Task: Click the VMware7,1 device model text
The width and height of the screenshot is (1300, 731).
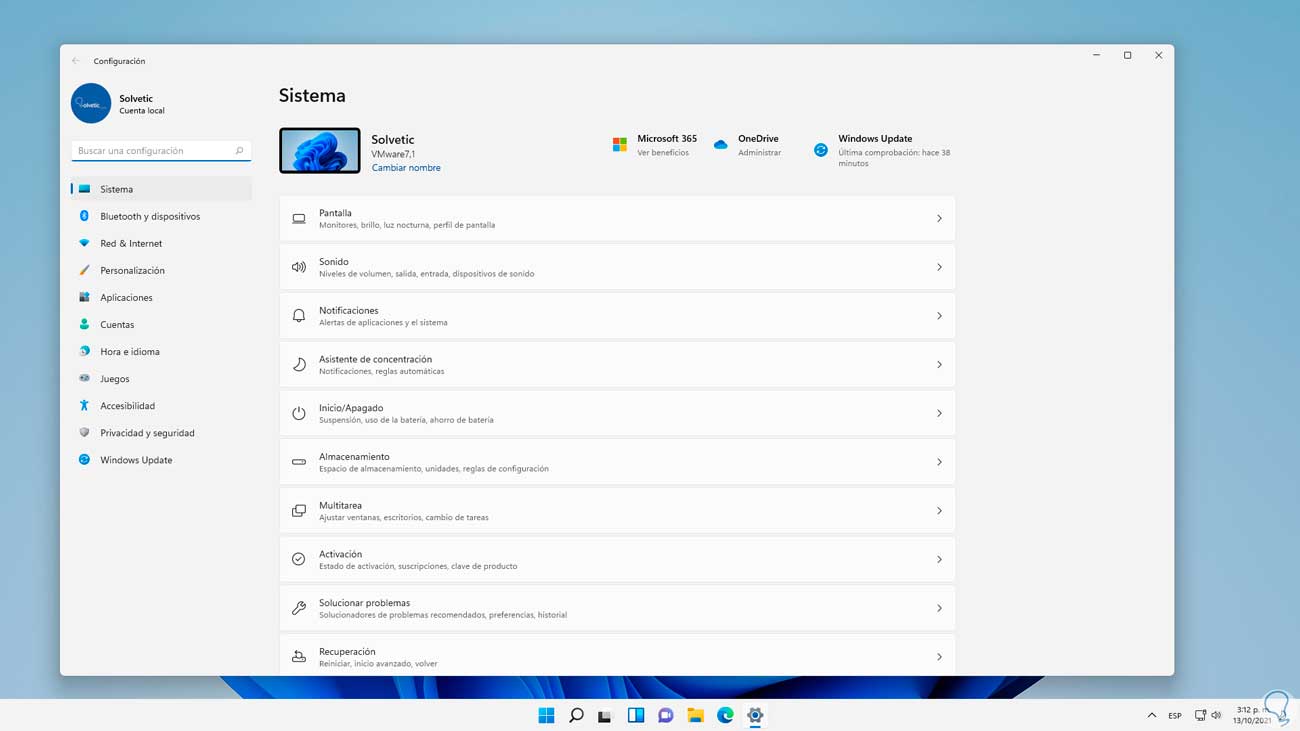Action: pyautogui.click(x=393, y=154)
